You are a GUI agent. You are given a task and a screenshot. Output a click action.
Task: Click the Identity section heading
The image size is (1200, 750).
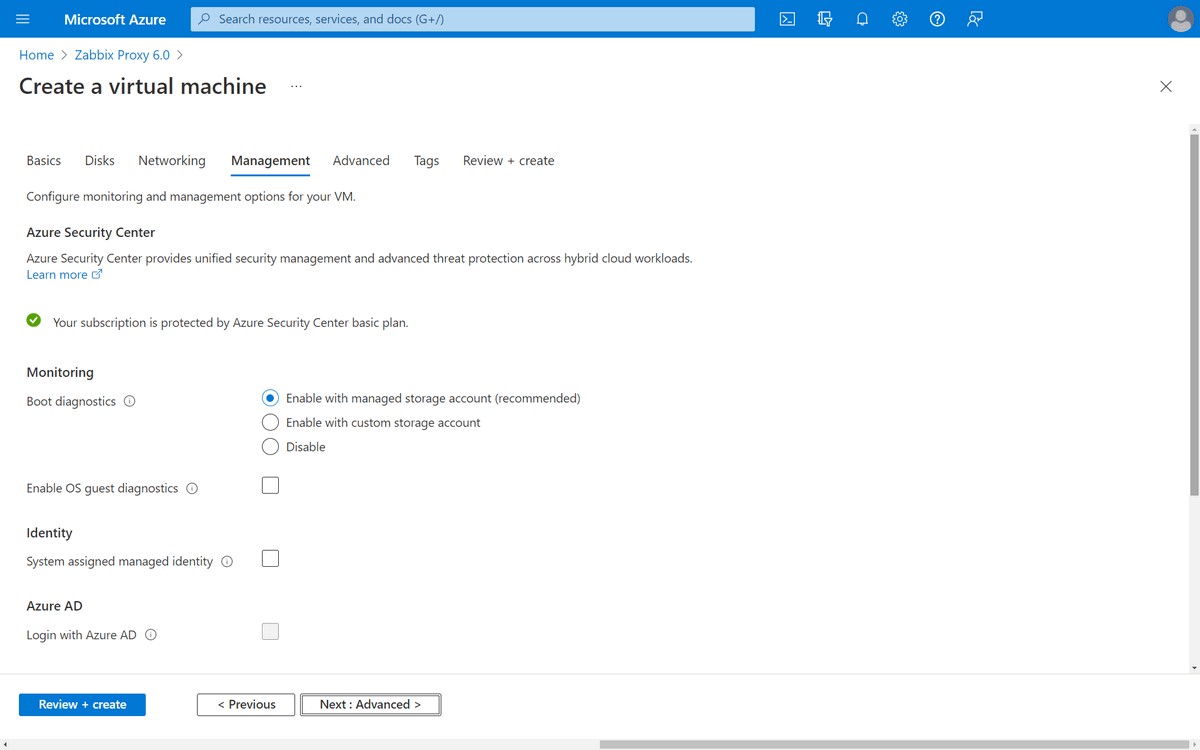point(50,533)
